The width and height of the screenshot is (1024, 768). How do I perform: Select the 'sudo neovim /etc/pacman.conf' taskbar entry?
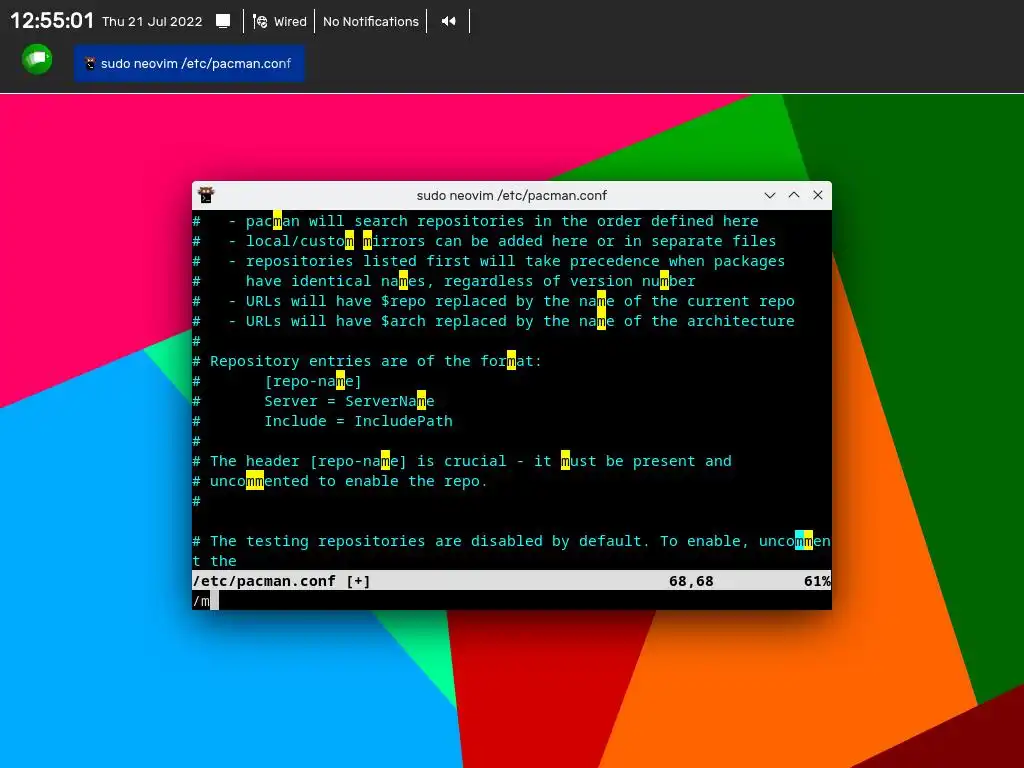(x=189, y=63)
